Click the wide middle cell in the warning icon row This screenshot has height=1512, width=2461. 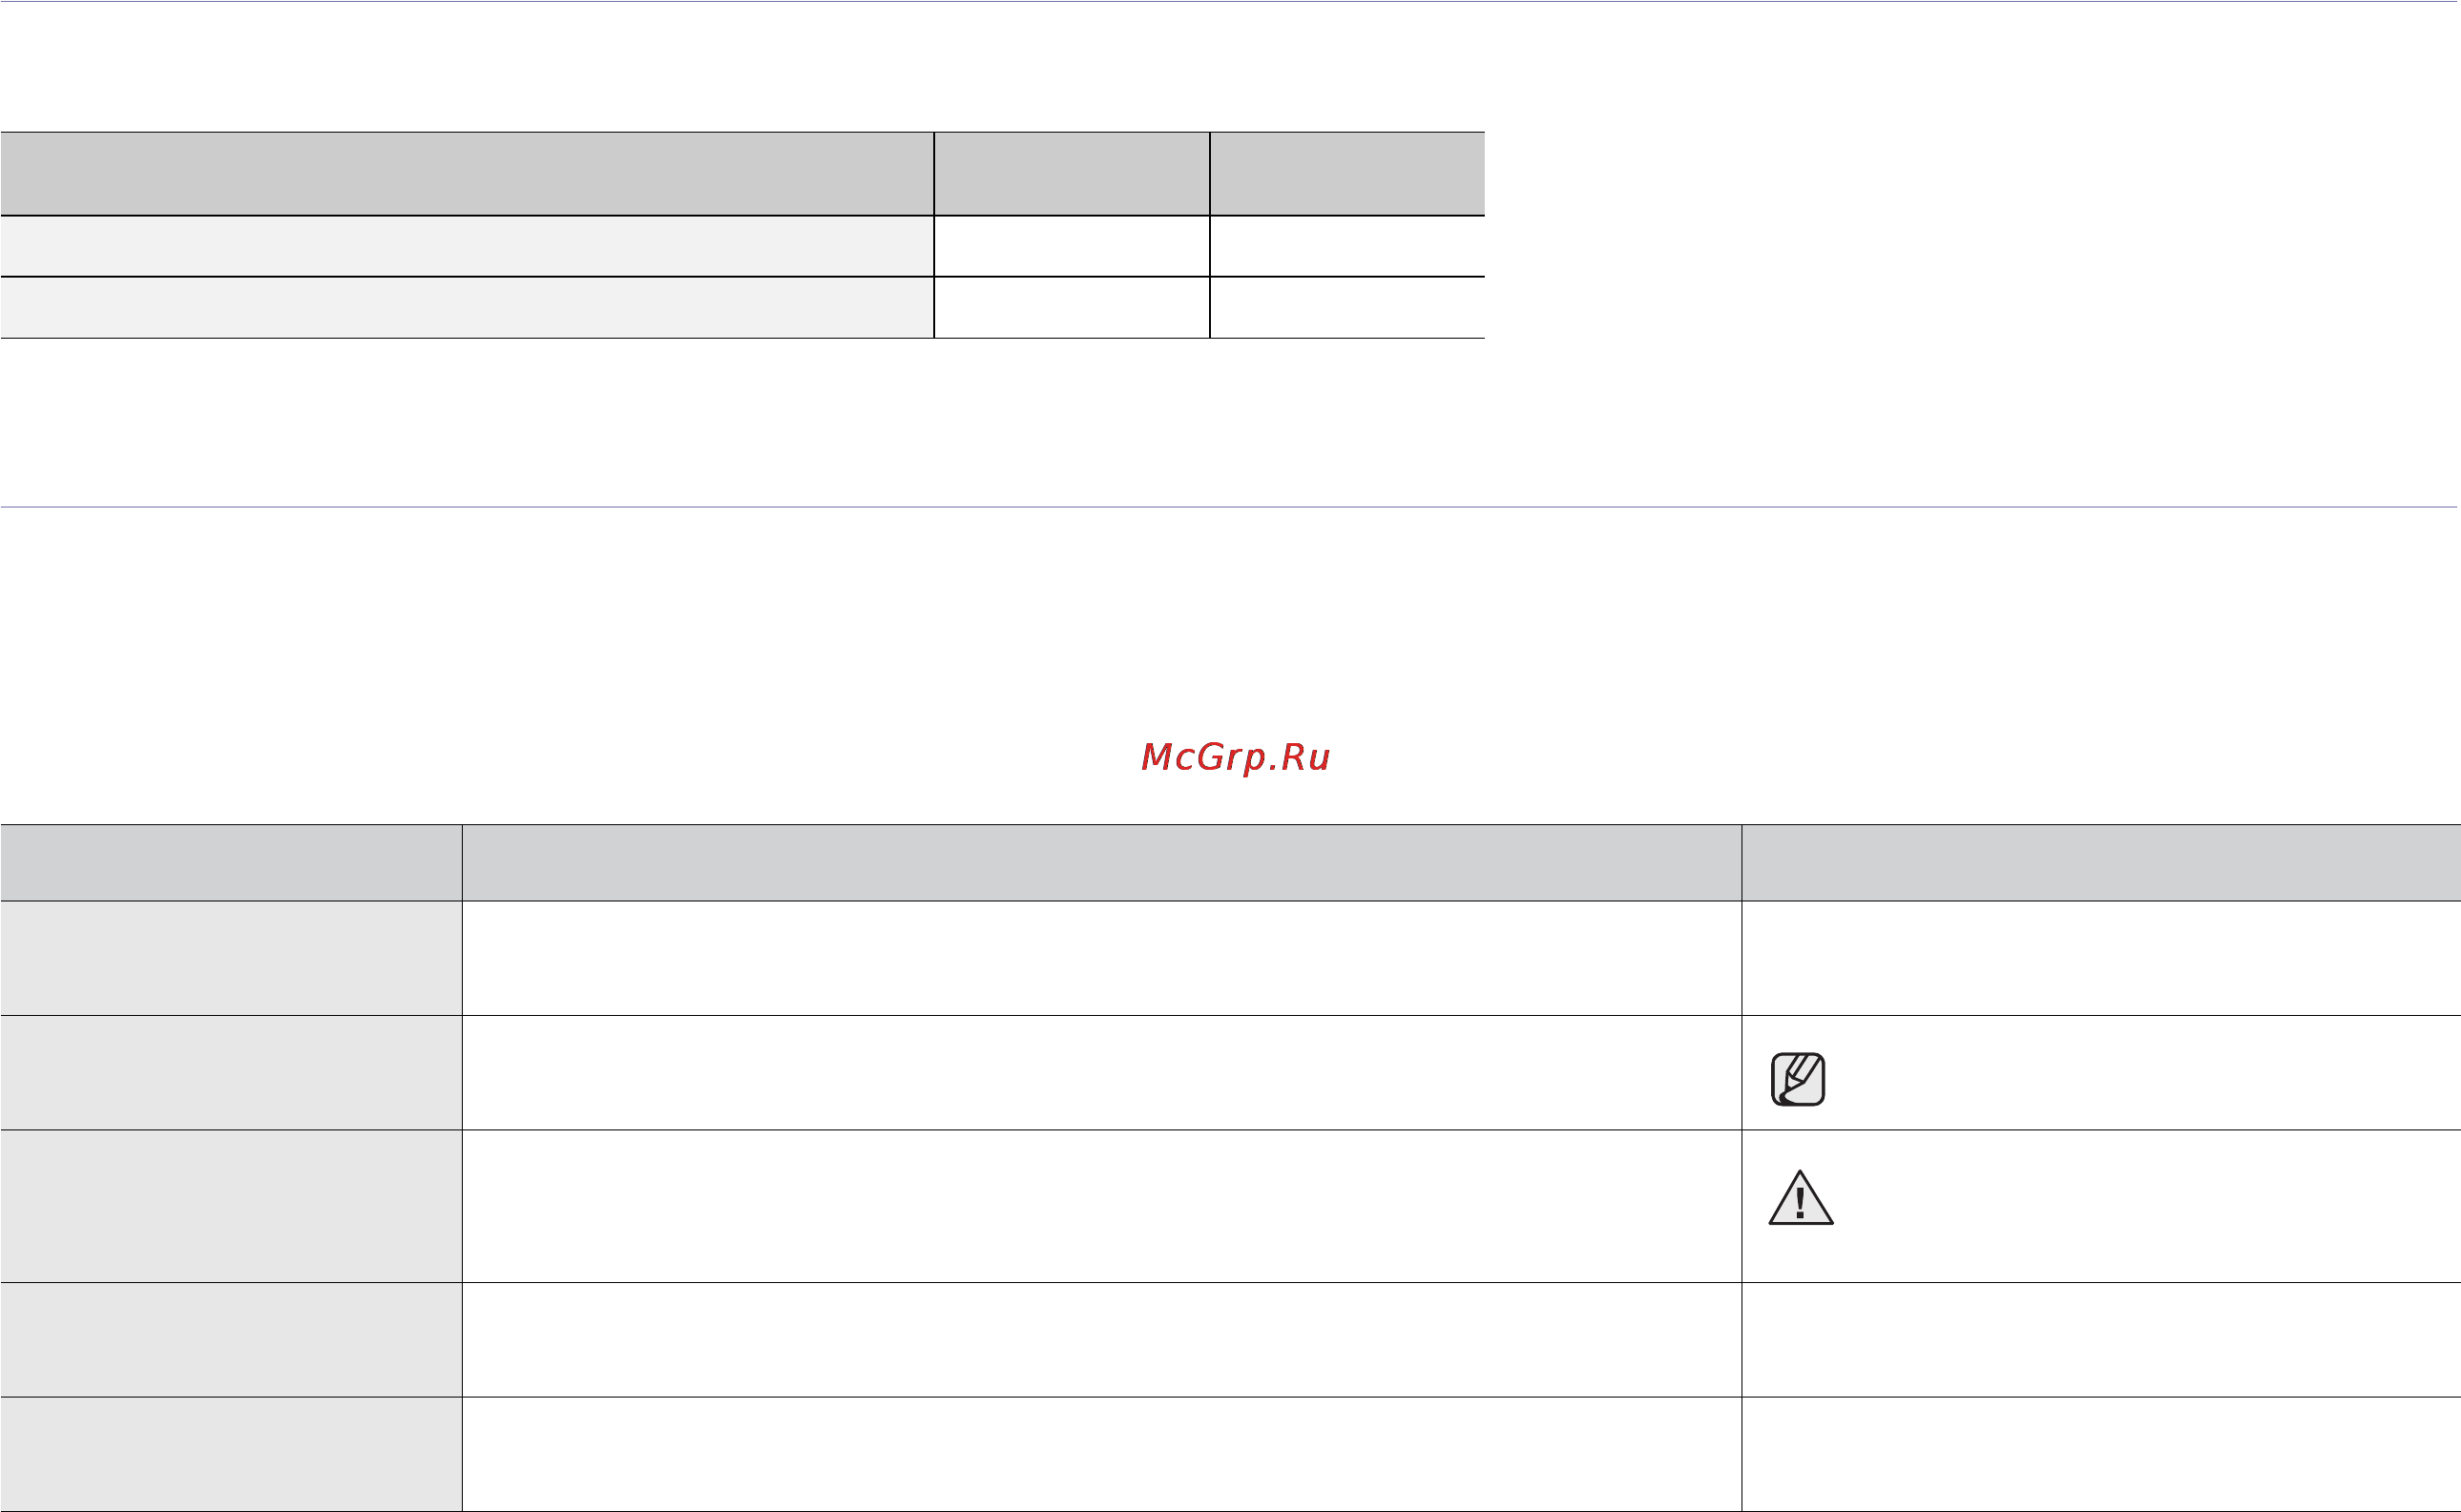pyautogui.click(x=1102, y=1206)
